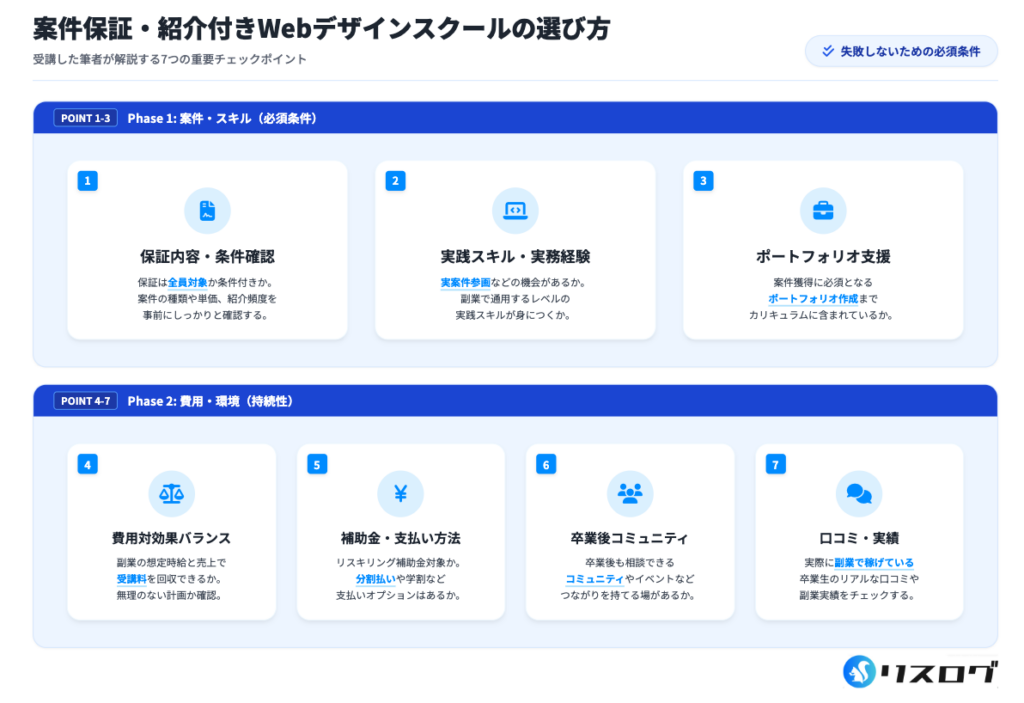This screenshot has width=1024, height=703.
Task: Click the 失敗しないための必須条件 button
Action: (901, 51)
